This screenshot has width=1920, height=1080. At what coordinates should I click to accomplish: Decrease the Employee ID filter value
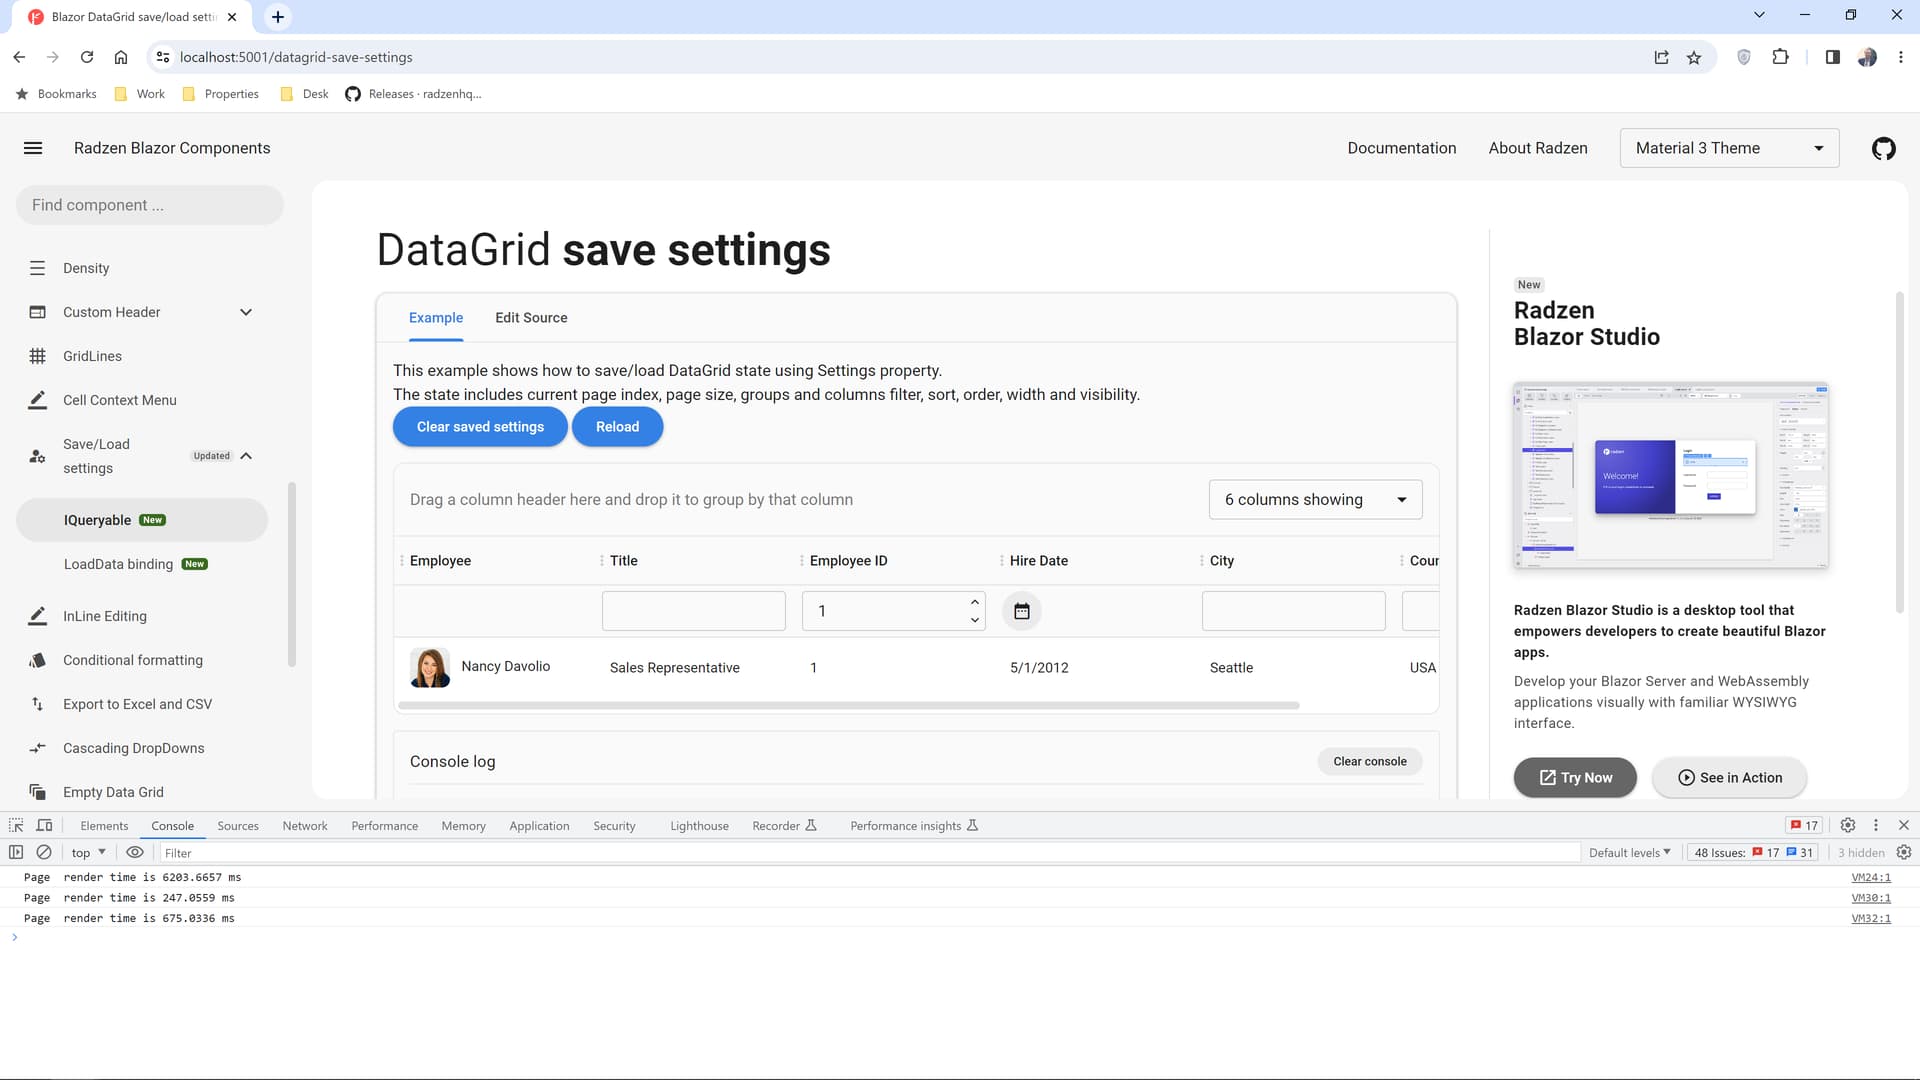(975, 620)
